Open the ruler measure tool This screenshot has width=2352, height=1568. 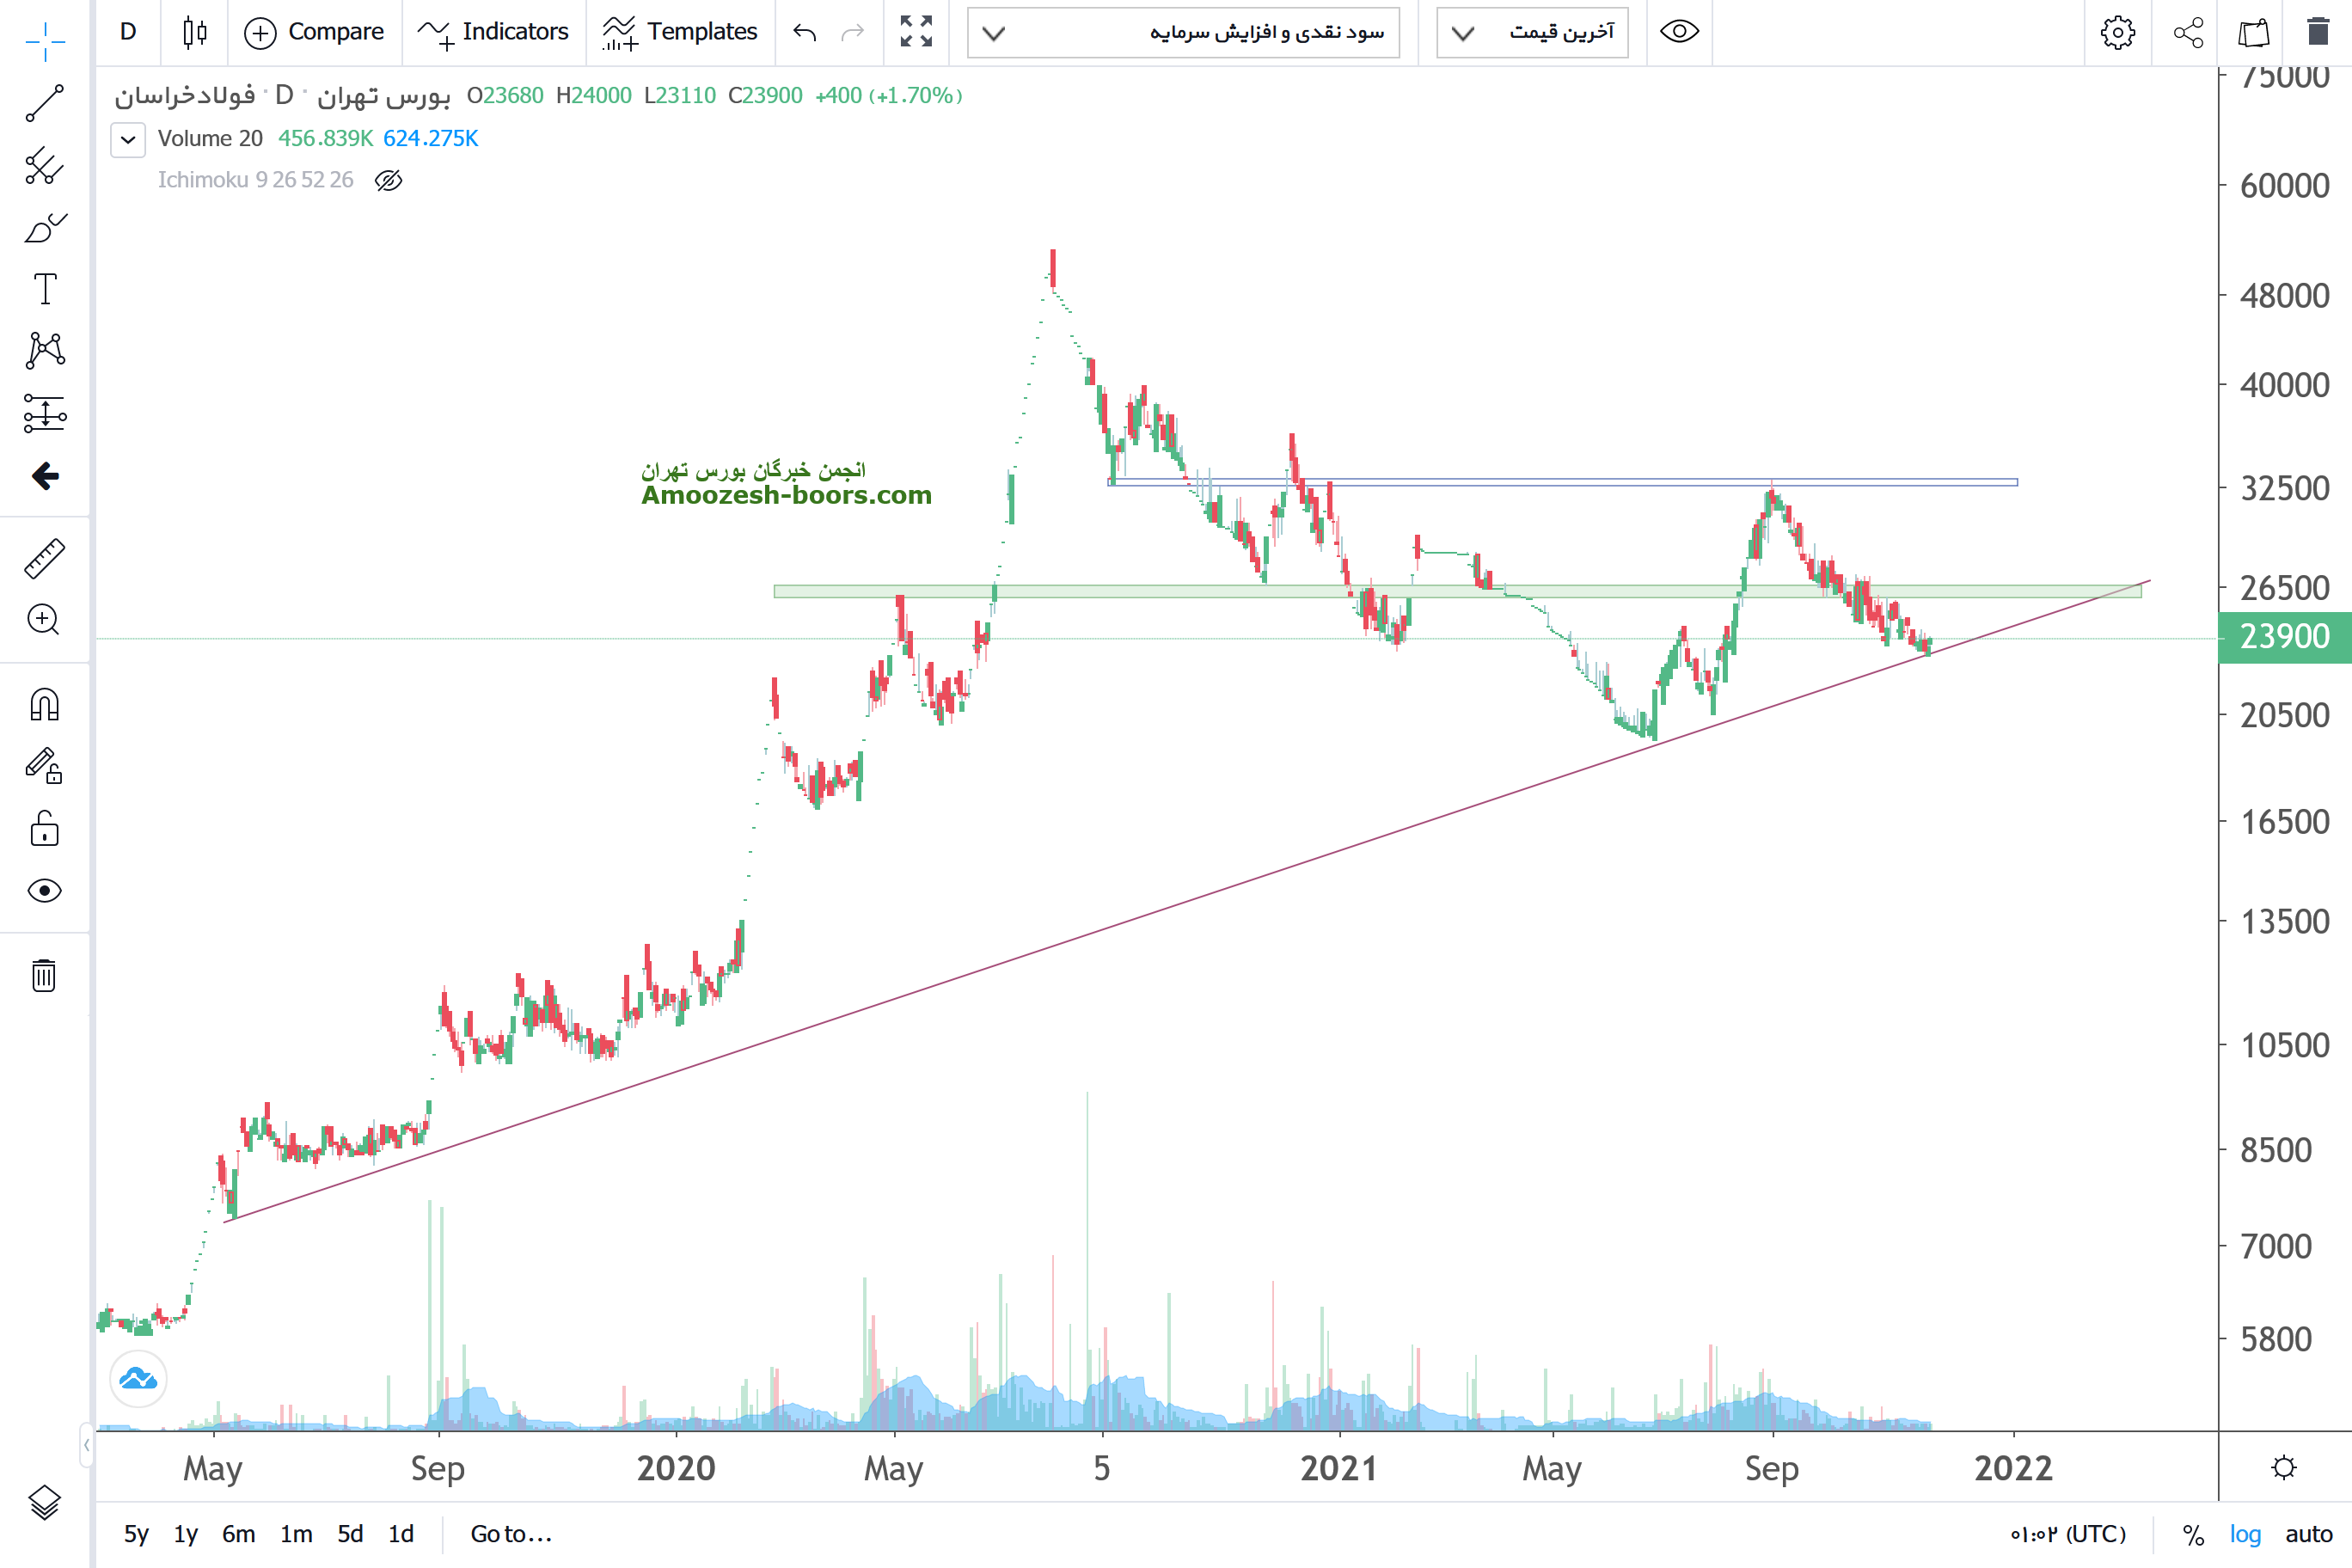click(44, 558)
